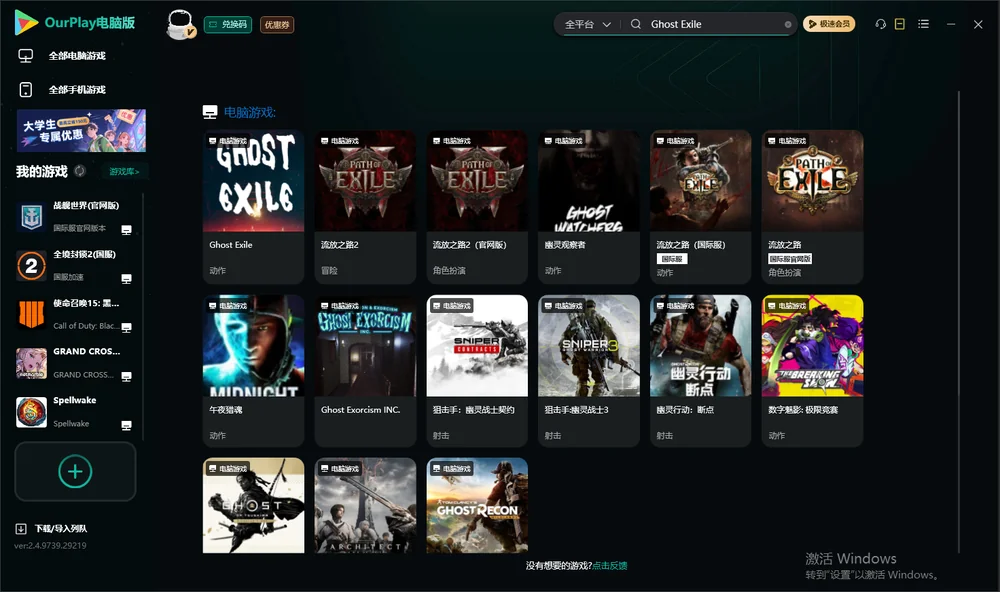Click the 优惠券 coupon button
This screenshot has height=592, width=1000.
277,25
